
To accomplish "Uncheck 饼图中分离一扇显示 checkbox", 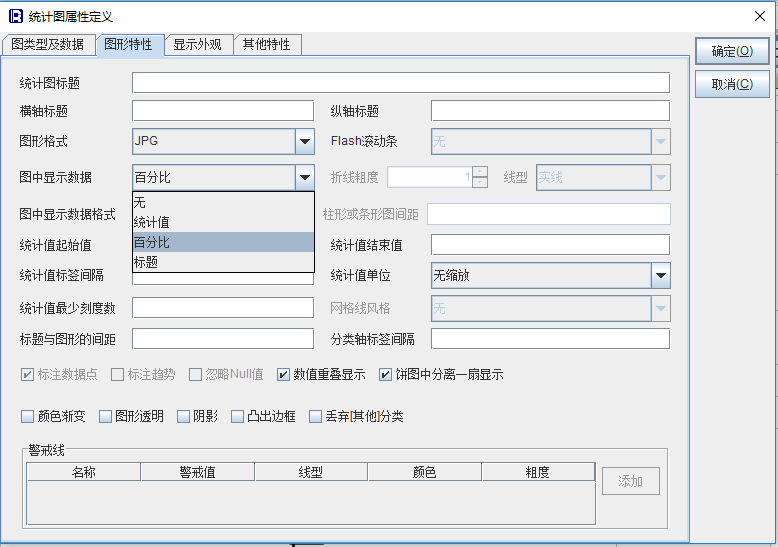I will coord(385,374).
